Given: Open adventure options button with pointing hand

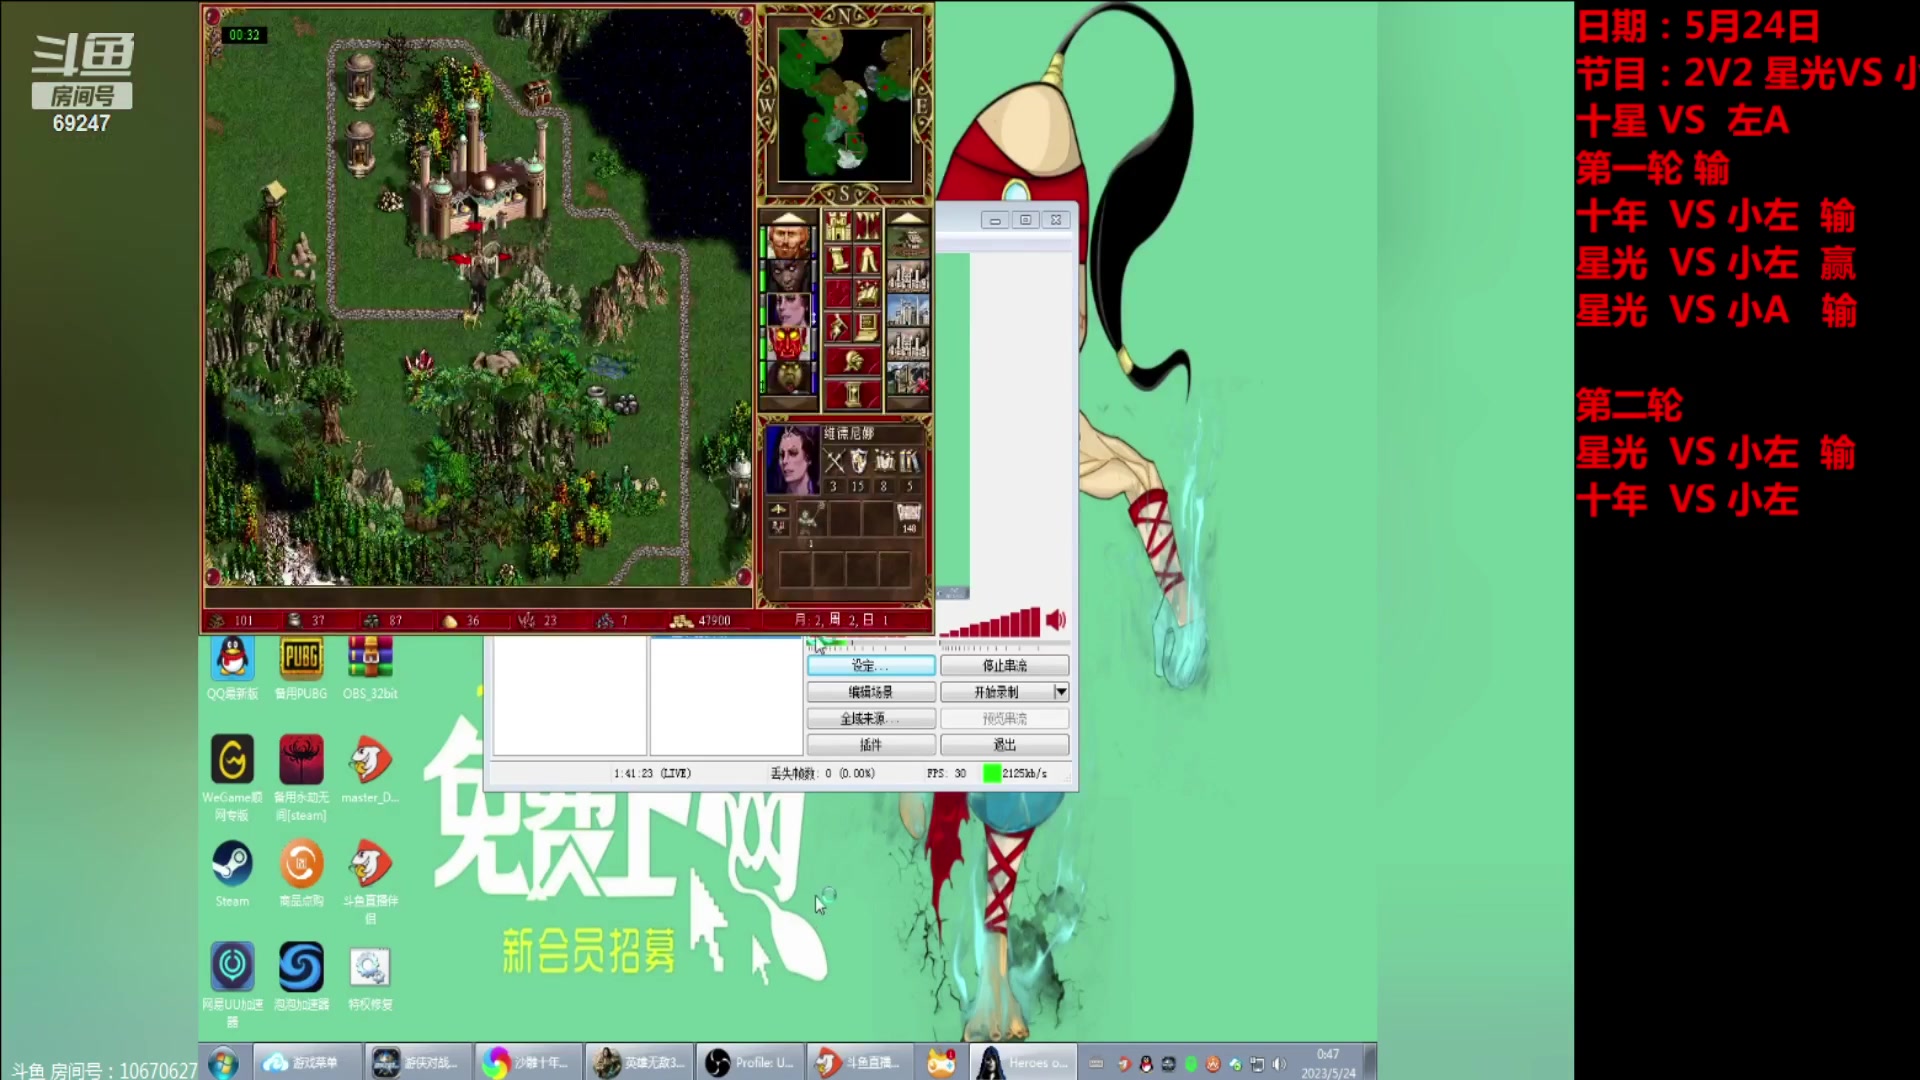Looking at the screenshot, I should pos(838,325).
